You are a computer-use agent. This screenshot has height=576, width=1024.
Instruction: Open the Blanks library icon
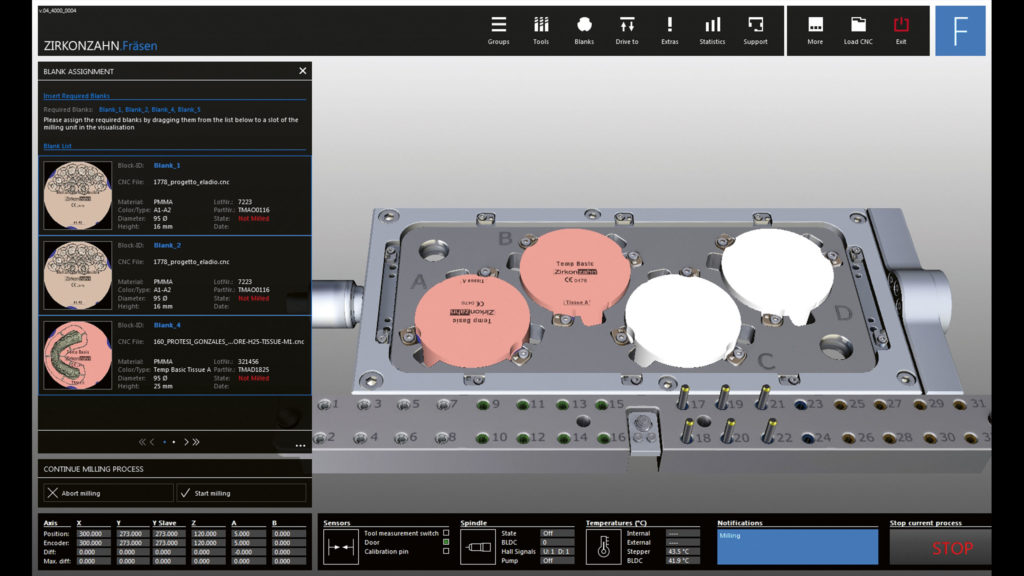click(584, 25)
